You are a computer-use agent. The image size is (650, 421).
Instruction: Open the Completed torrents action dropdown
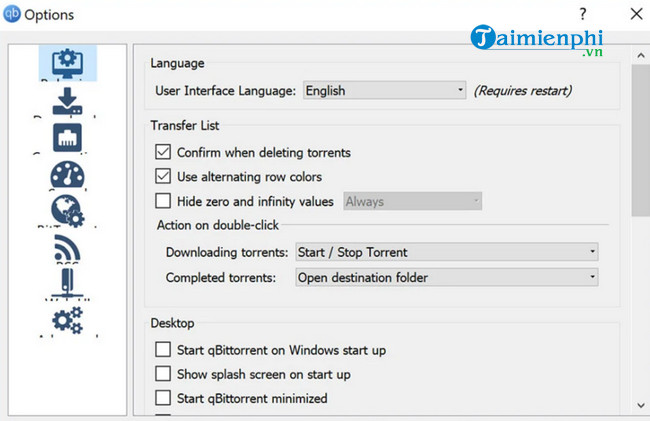[447, 277]
